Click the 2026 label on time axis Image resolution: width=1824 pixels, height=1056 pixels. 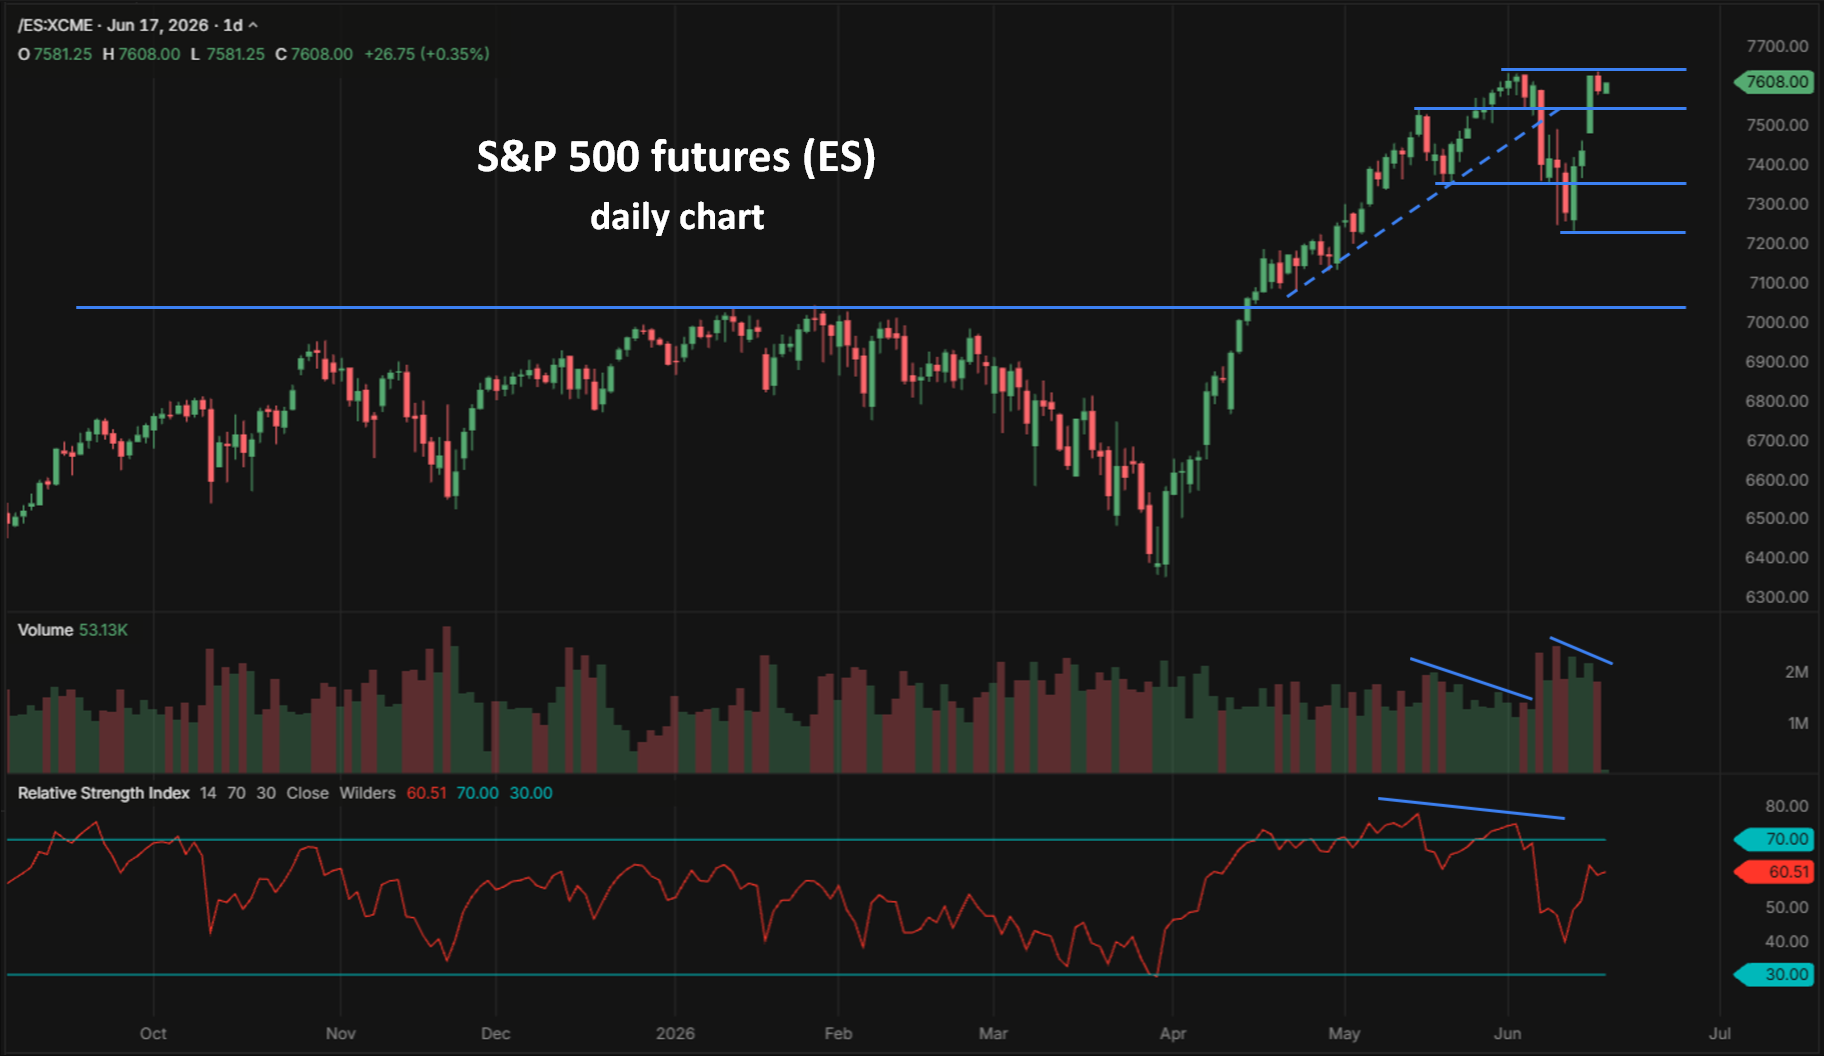675,1034
